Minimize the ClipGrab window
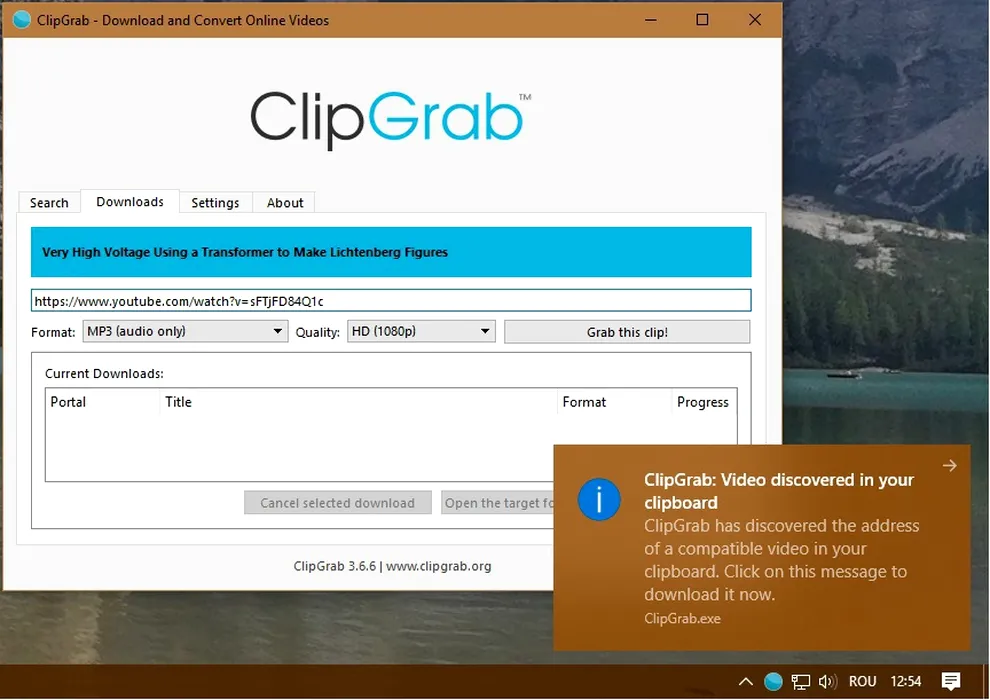990x700 pixels. click(x=651, y=20)
